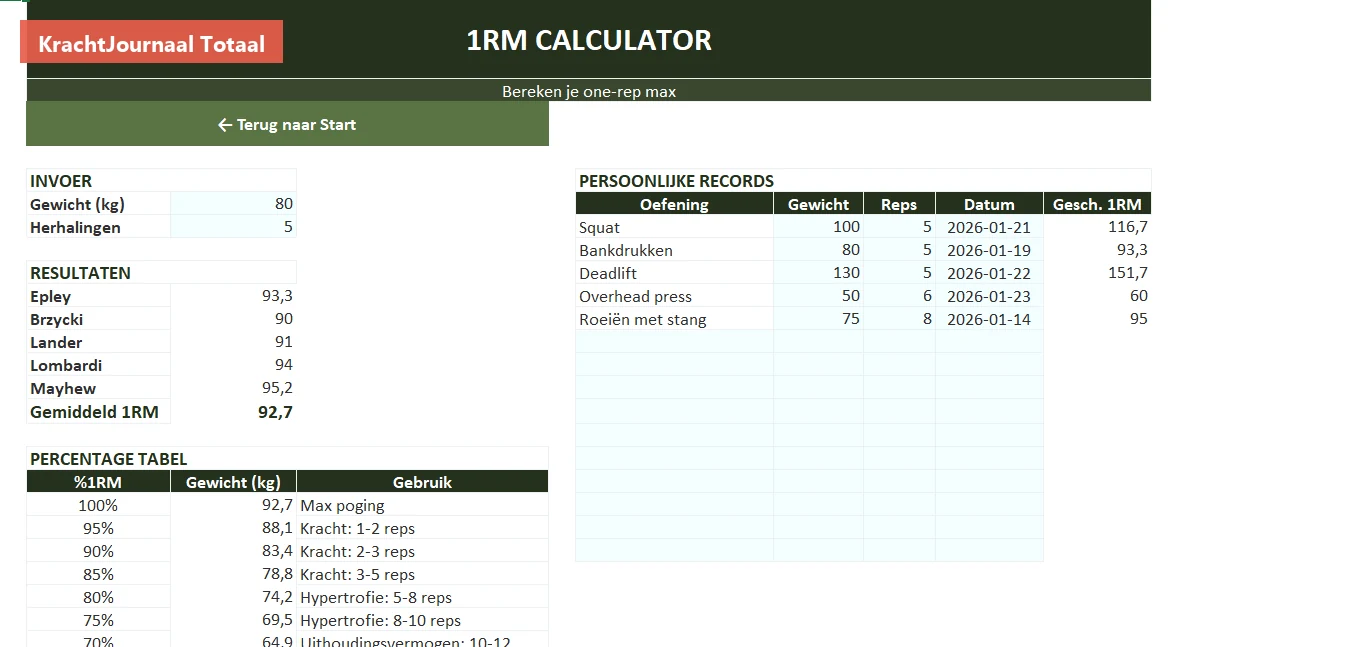Screen dimensions: 1353x647
Task: Select the Gemiddeld 1RM value 92,7
Action: [x=233, y=411]
